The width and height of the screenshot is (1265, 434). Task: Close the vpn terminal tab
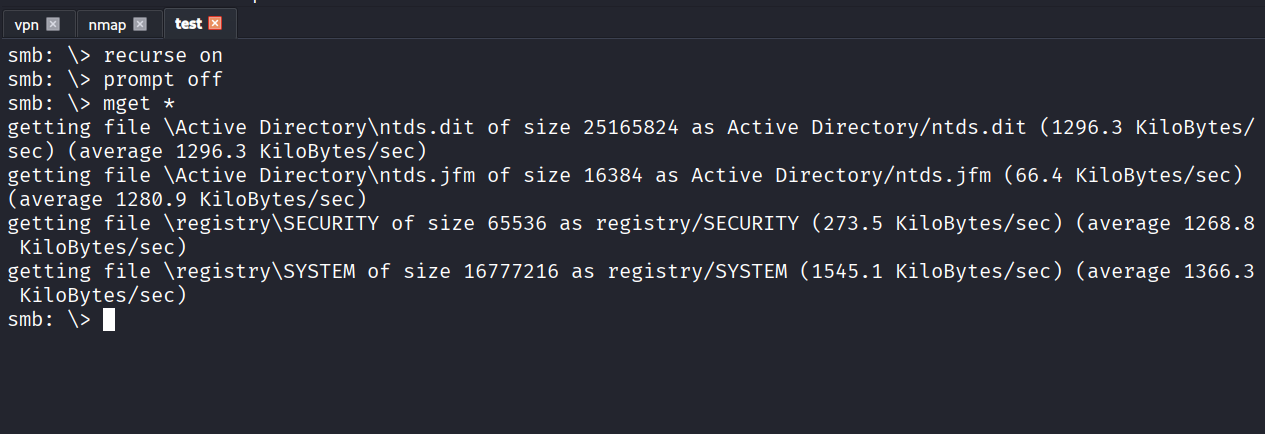53,24
